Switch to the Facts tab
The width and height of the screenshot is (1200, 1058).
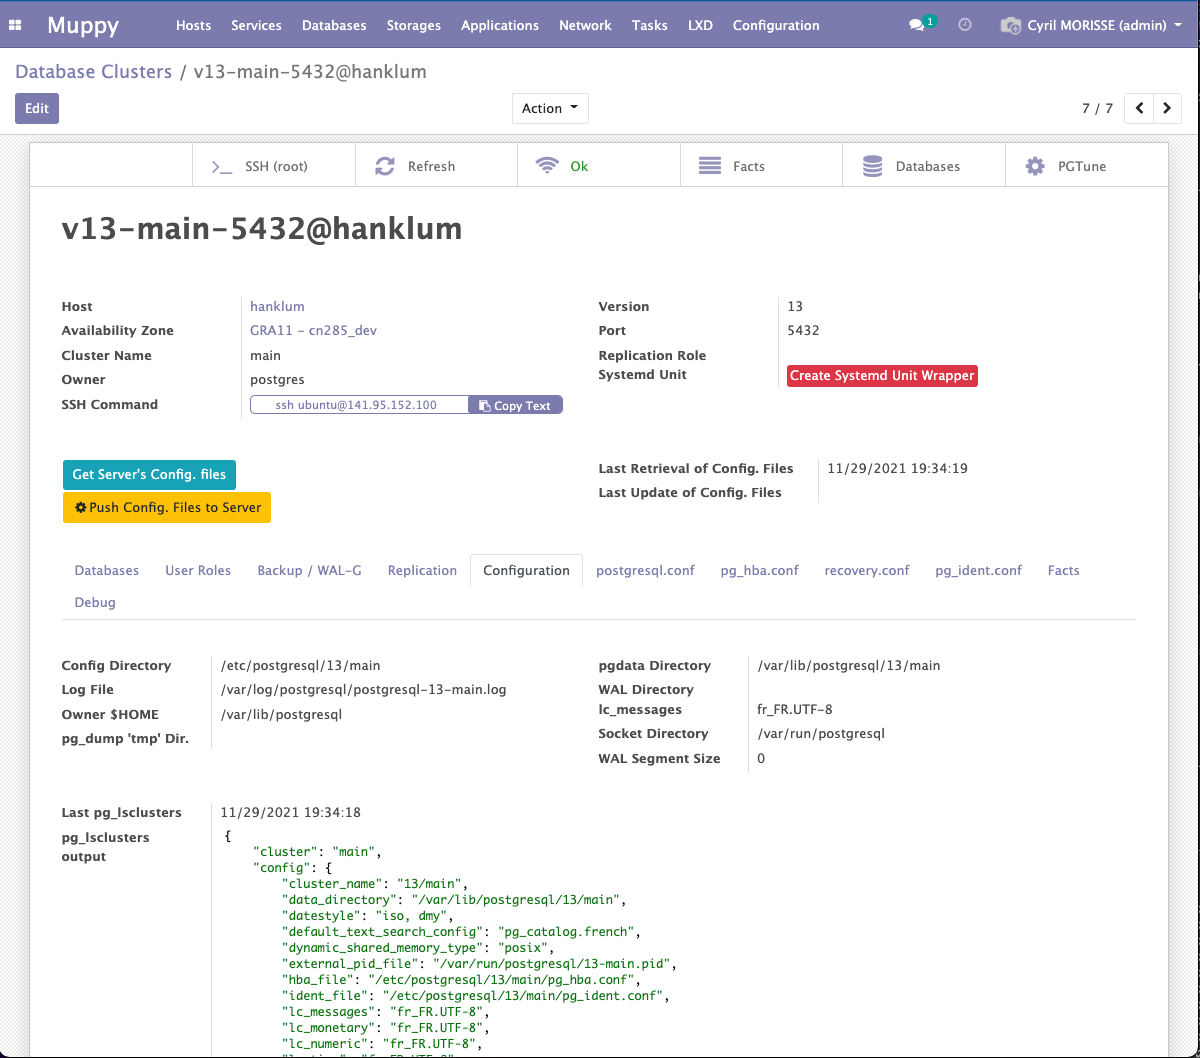1064,570
